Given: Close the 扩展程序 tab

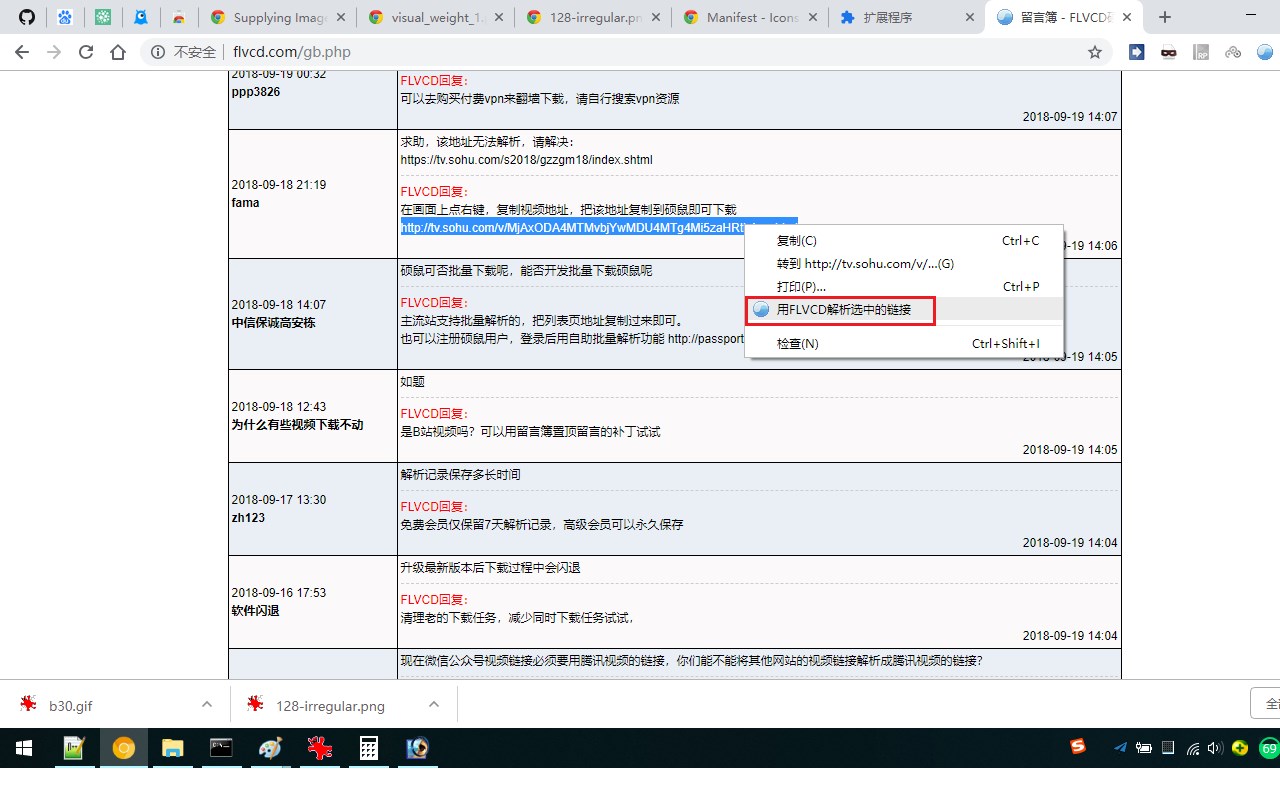Looking at the screenshot, I should (968, 17).
